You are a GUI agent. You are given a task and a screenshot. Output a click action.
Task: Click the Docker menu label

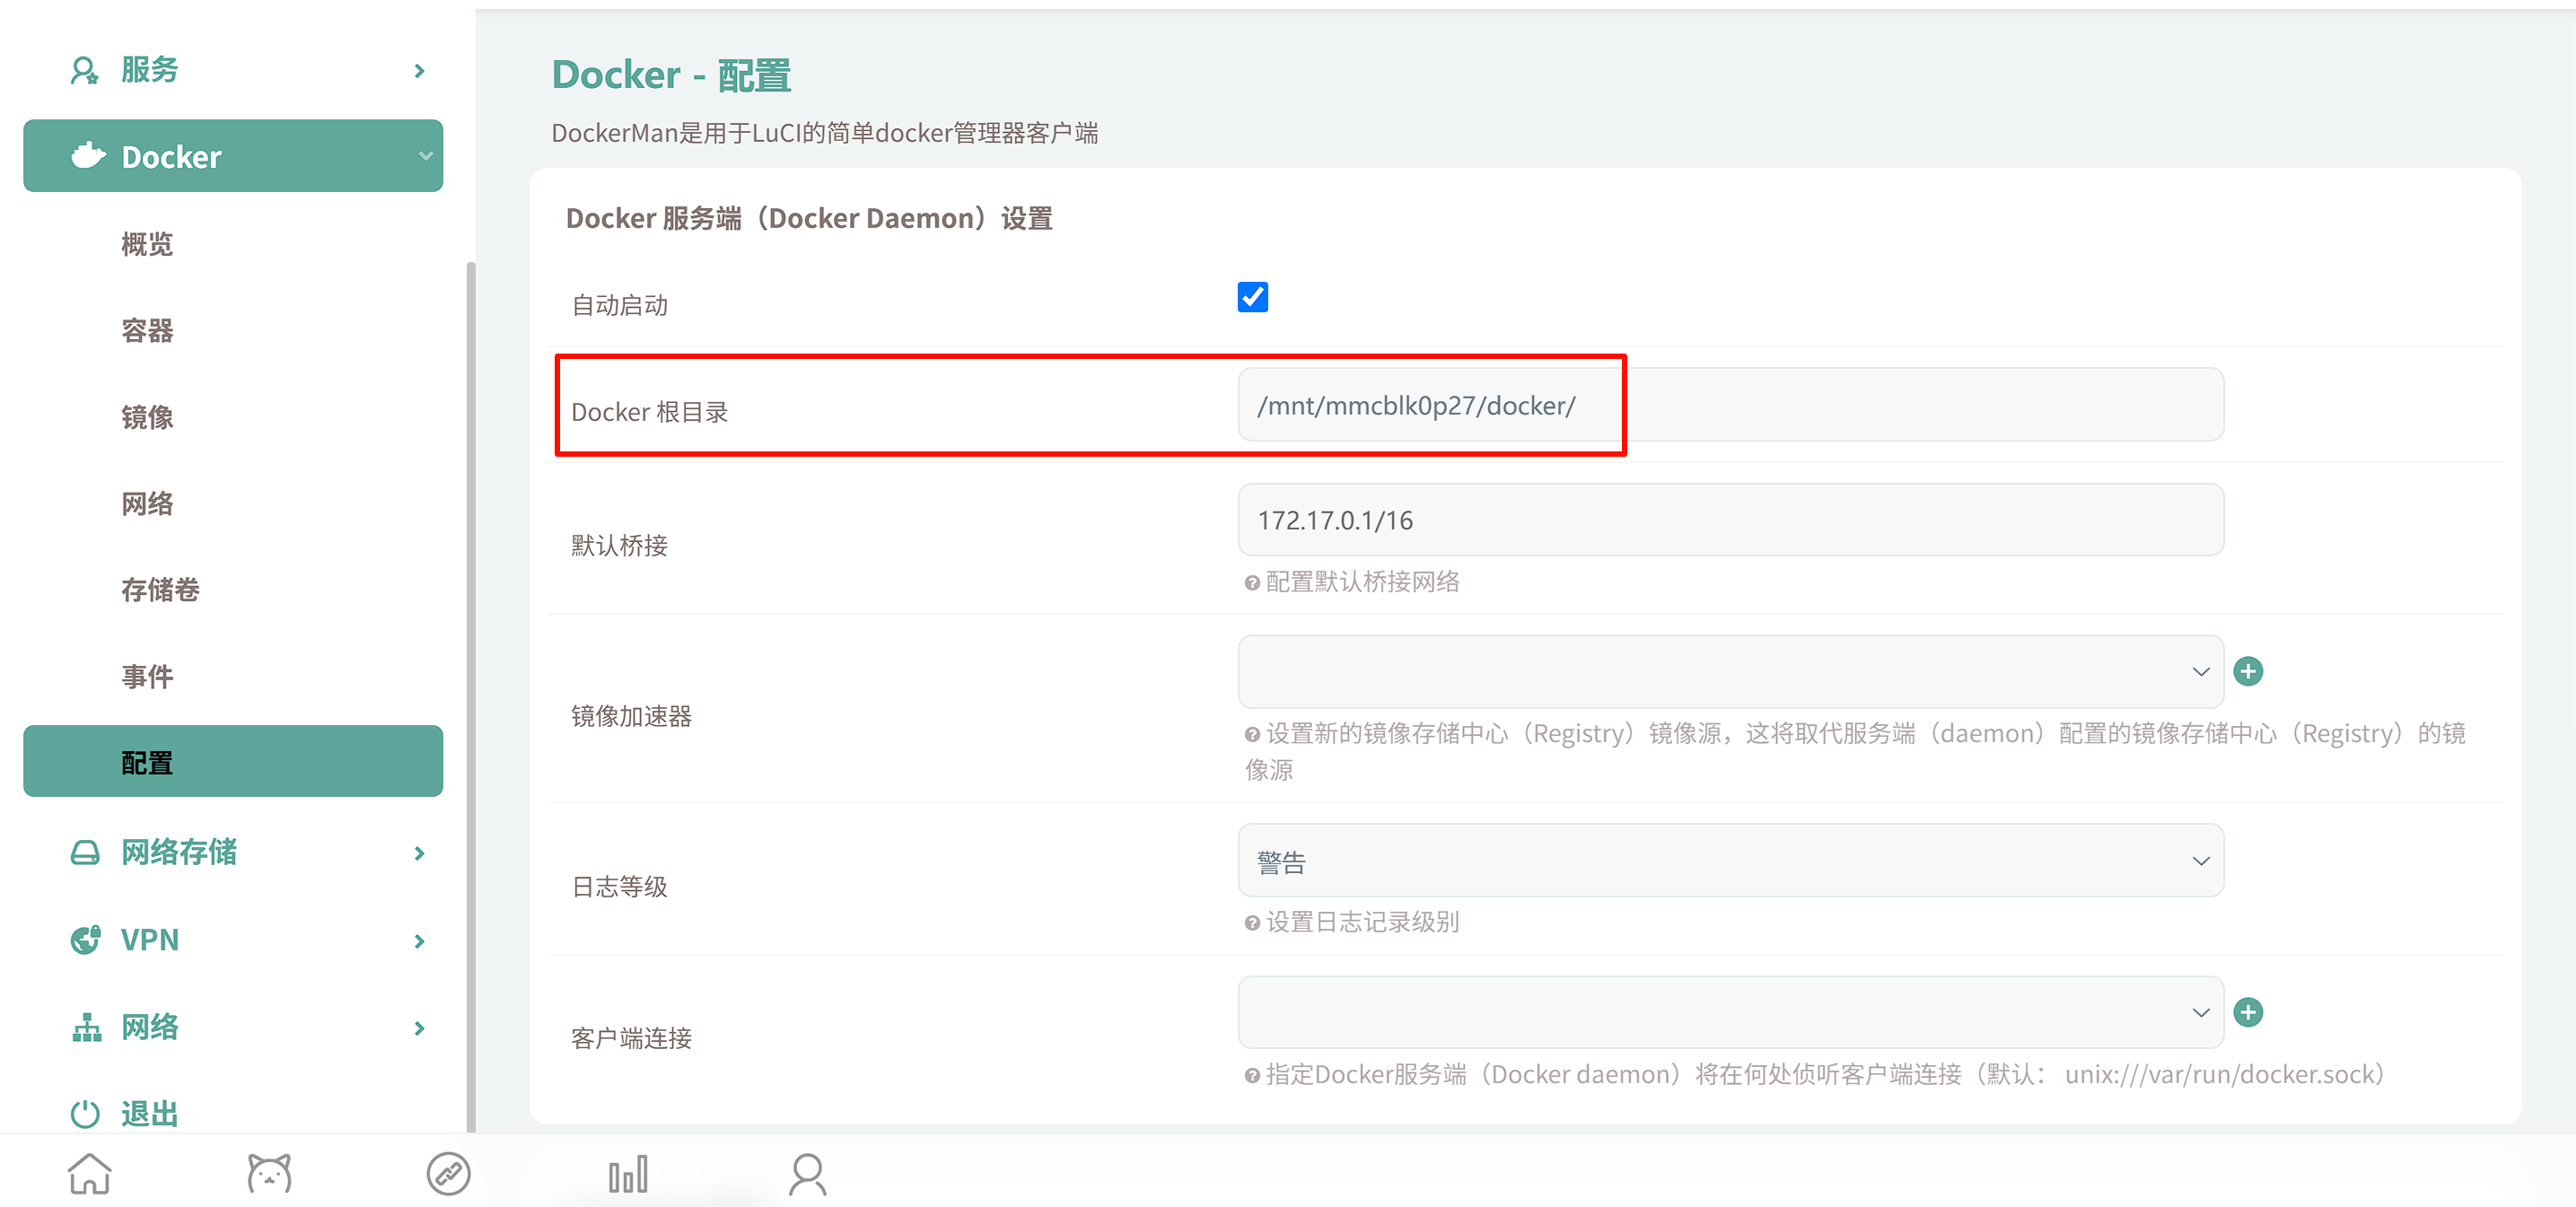pos(171,157)
